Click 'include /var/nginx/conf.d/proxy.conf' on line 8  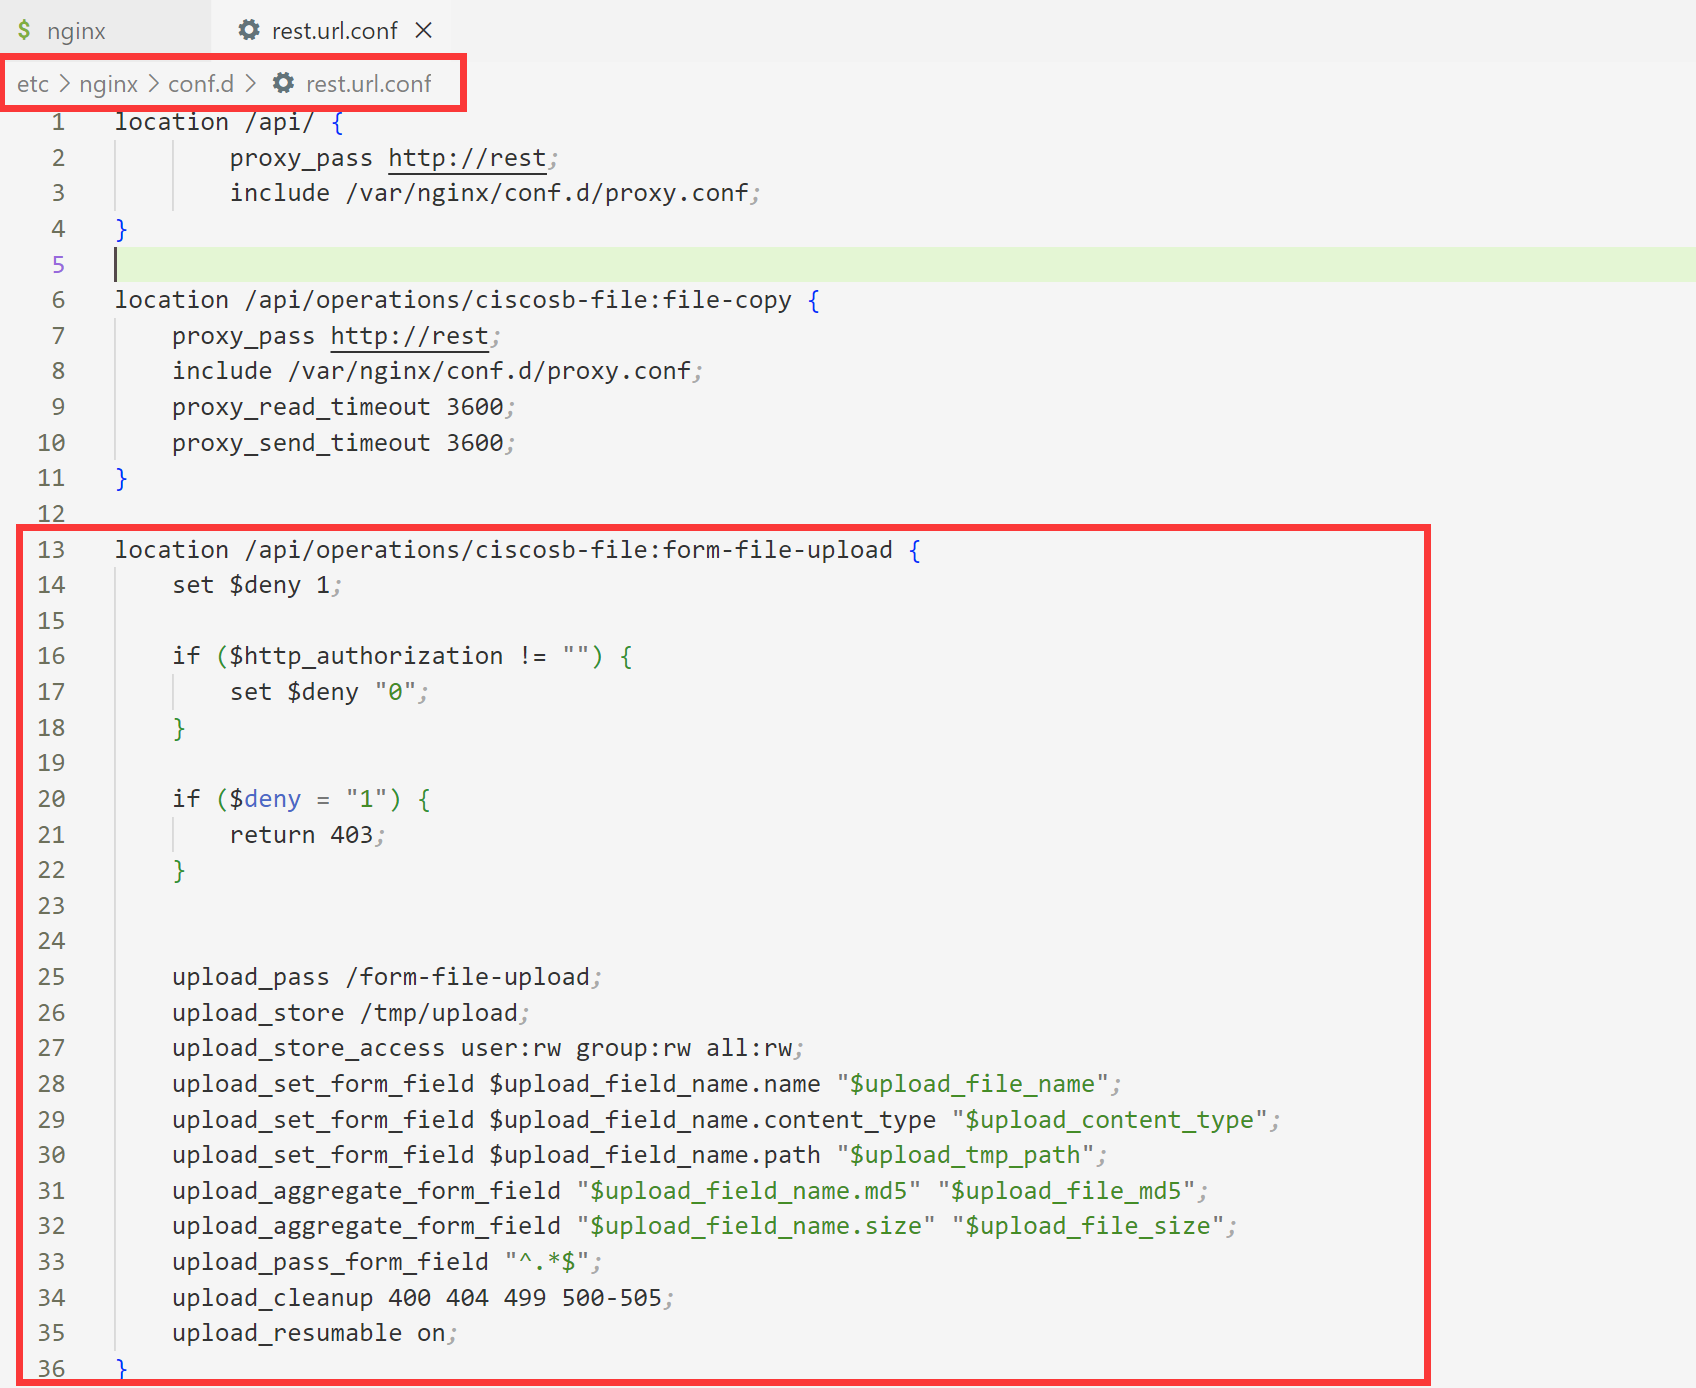point(431,371)
